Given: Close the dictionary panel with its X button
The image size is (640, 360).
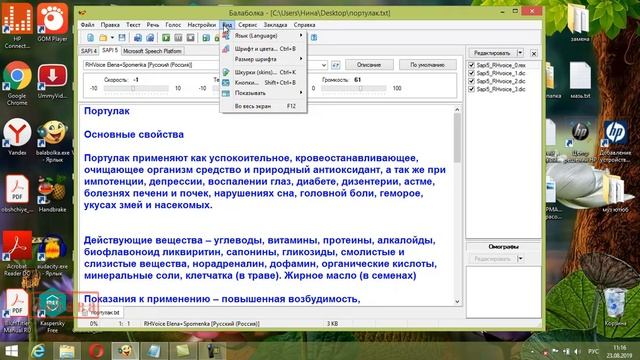Looking at the screenshot, I should tap(533, 53).
